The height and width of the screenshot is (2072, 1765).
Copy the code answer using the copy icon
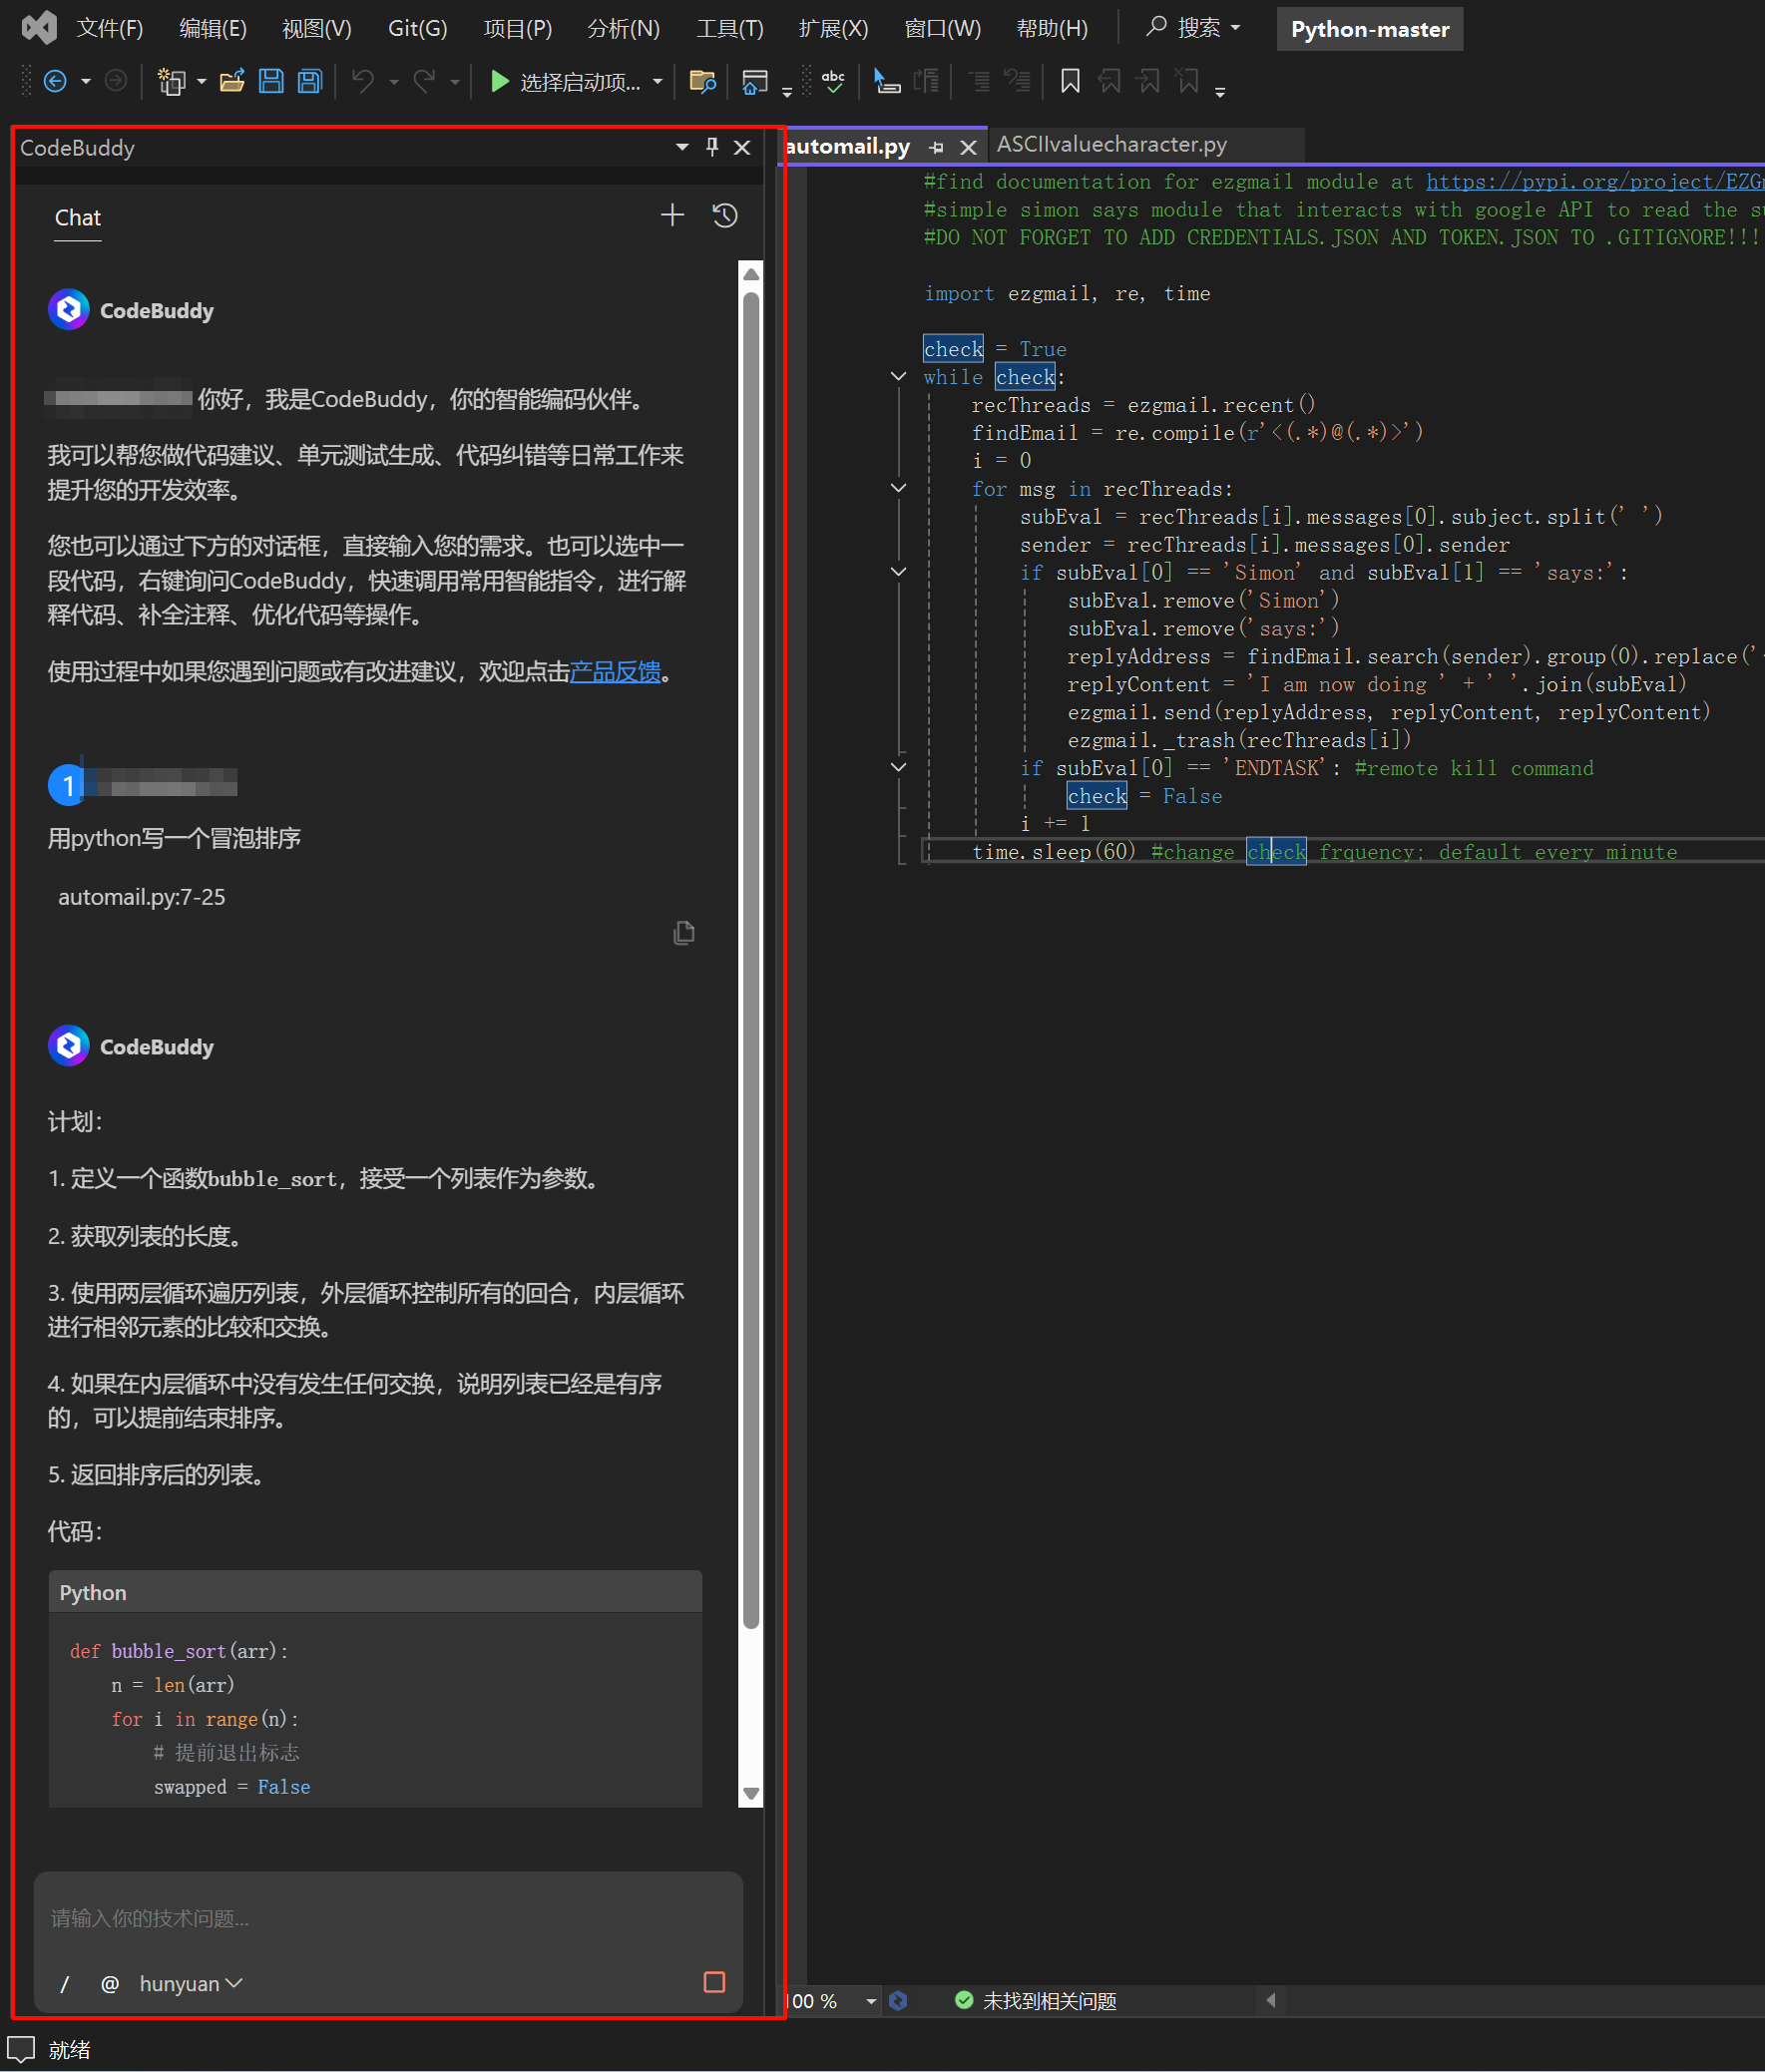pos(685,931)
